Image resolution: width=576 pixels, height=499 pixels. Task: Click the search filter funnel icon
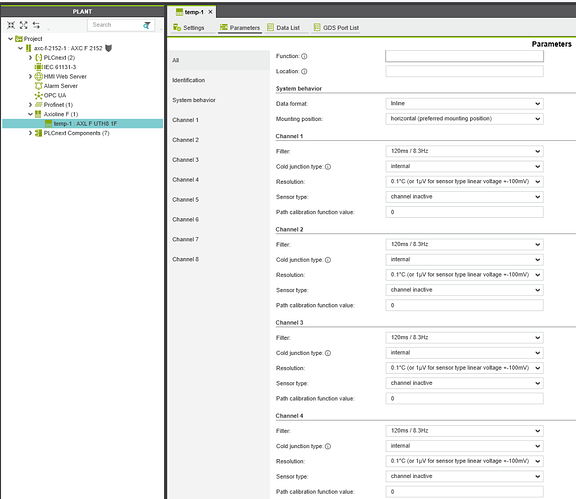(147, 25)
